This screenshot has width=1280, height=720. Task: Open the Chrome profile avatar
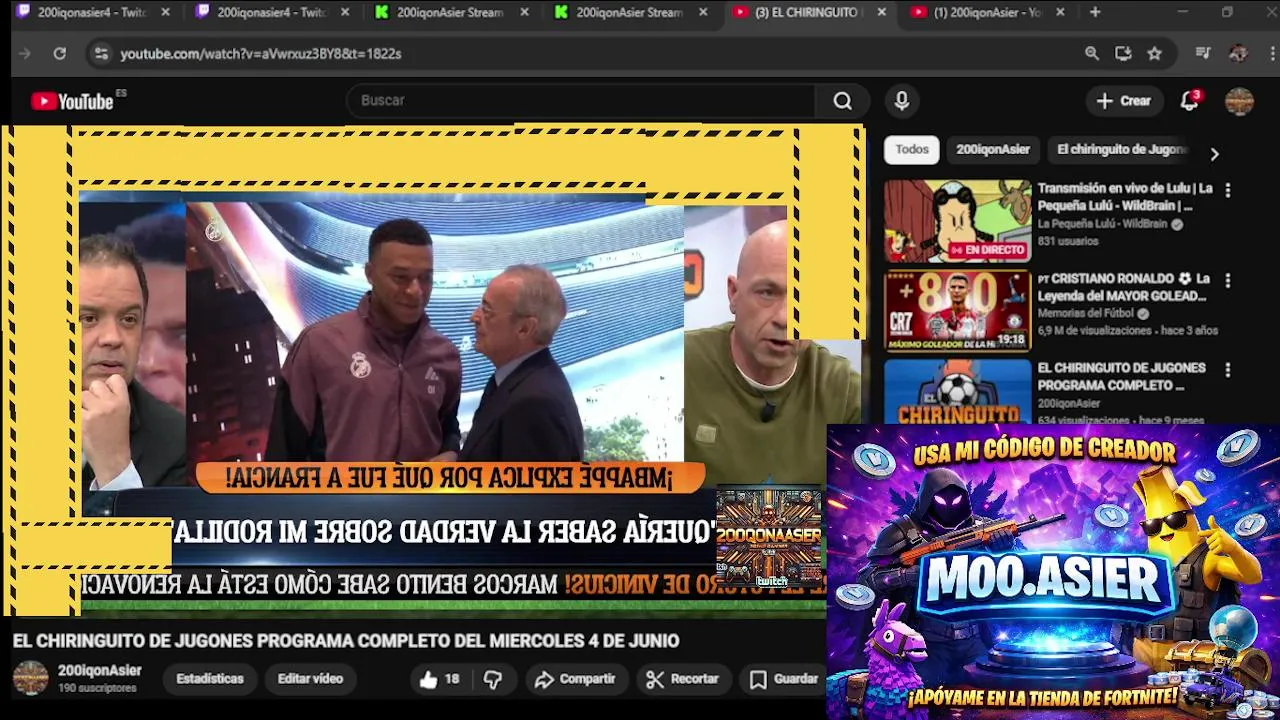[1238, 54]
